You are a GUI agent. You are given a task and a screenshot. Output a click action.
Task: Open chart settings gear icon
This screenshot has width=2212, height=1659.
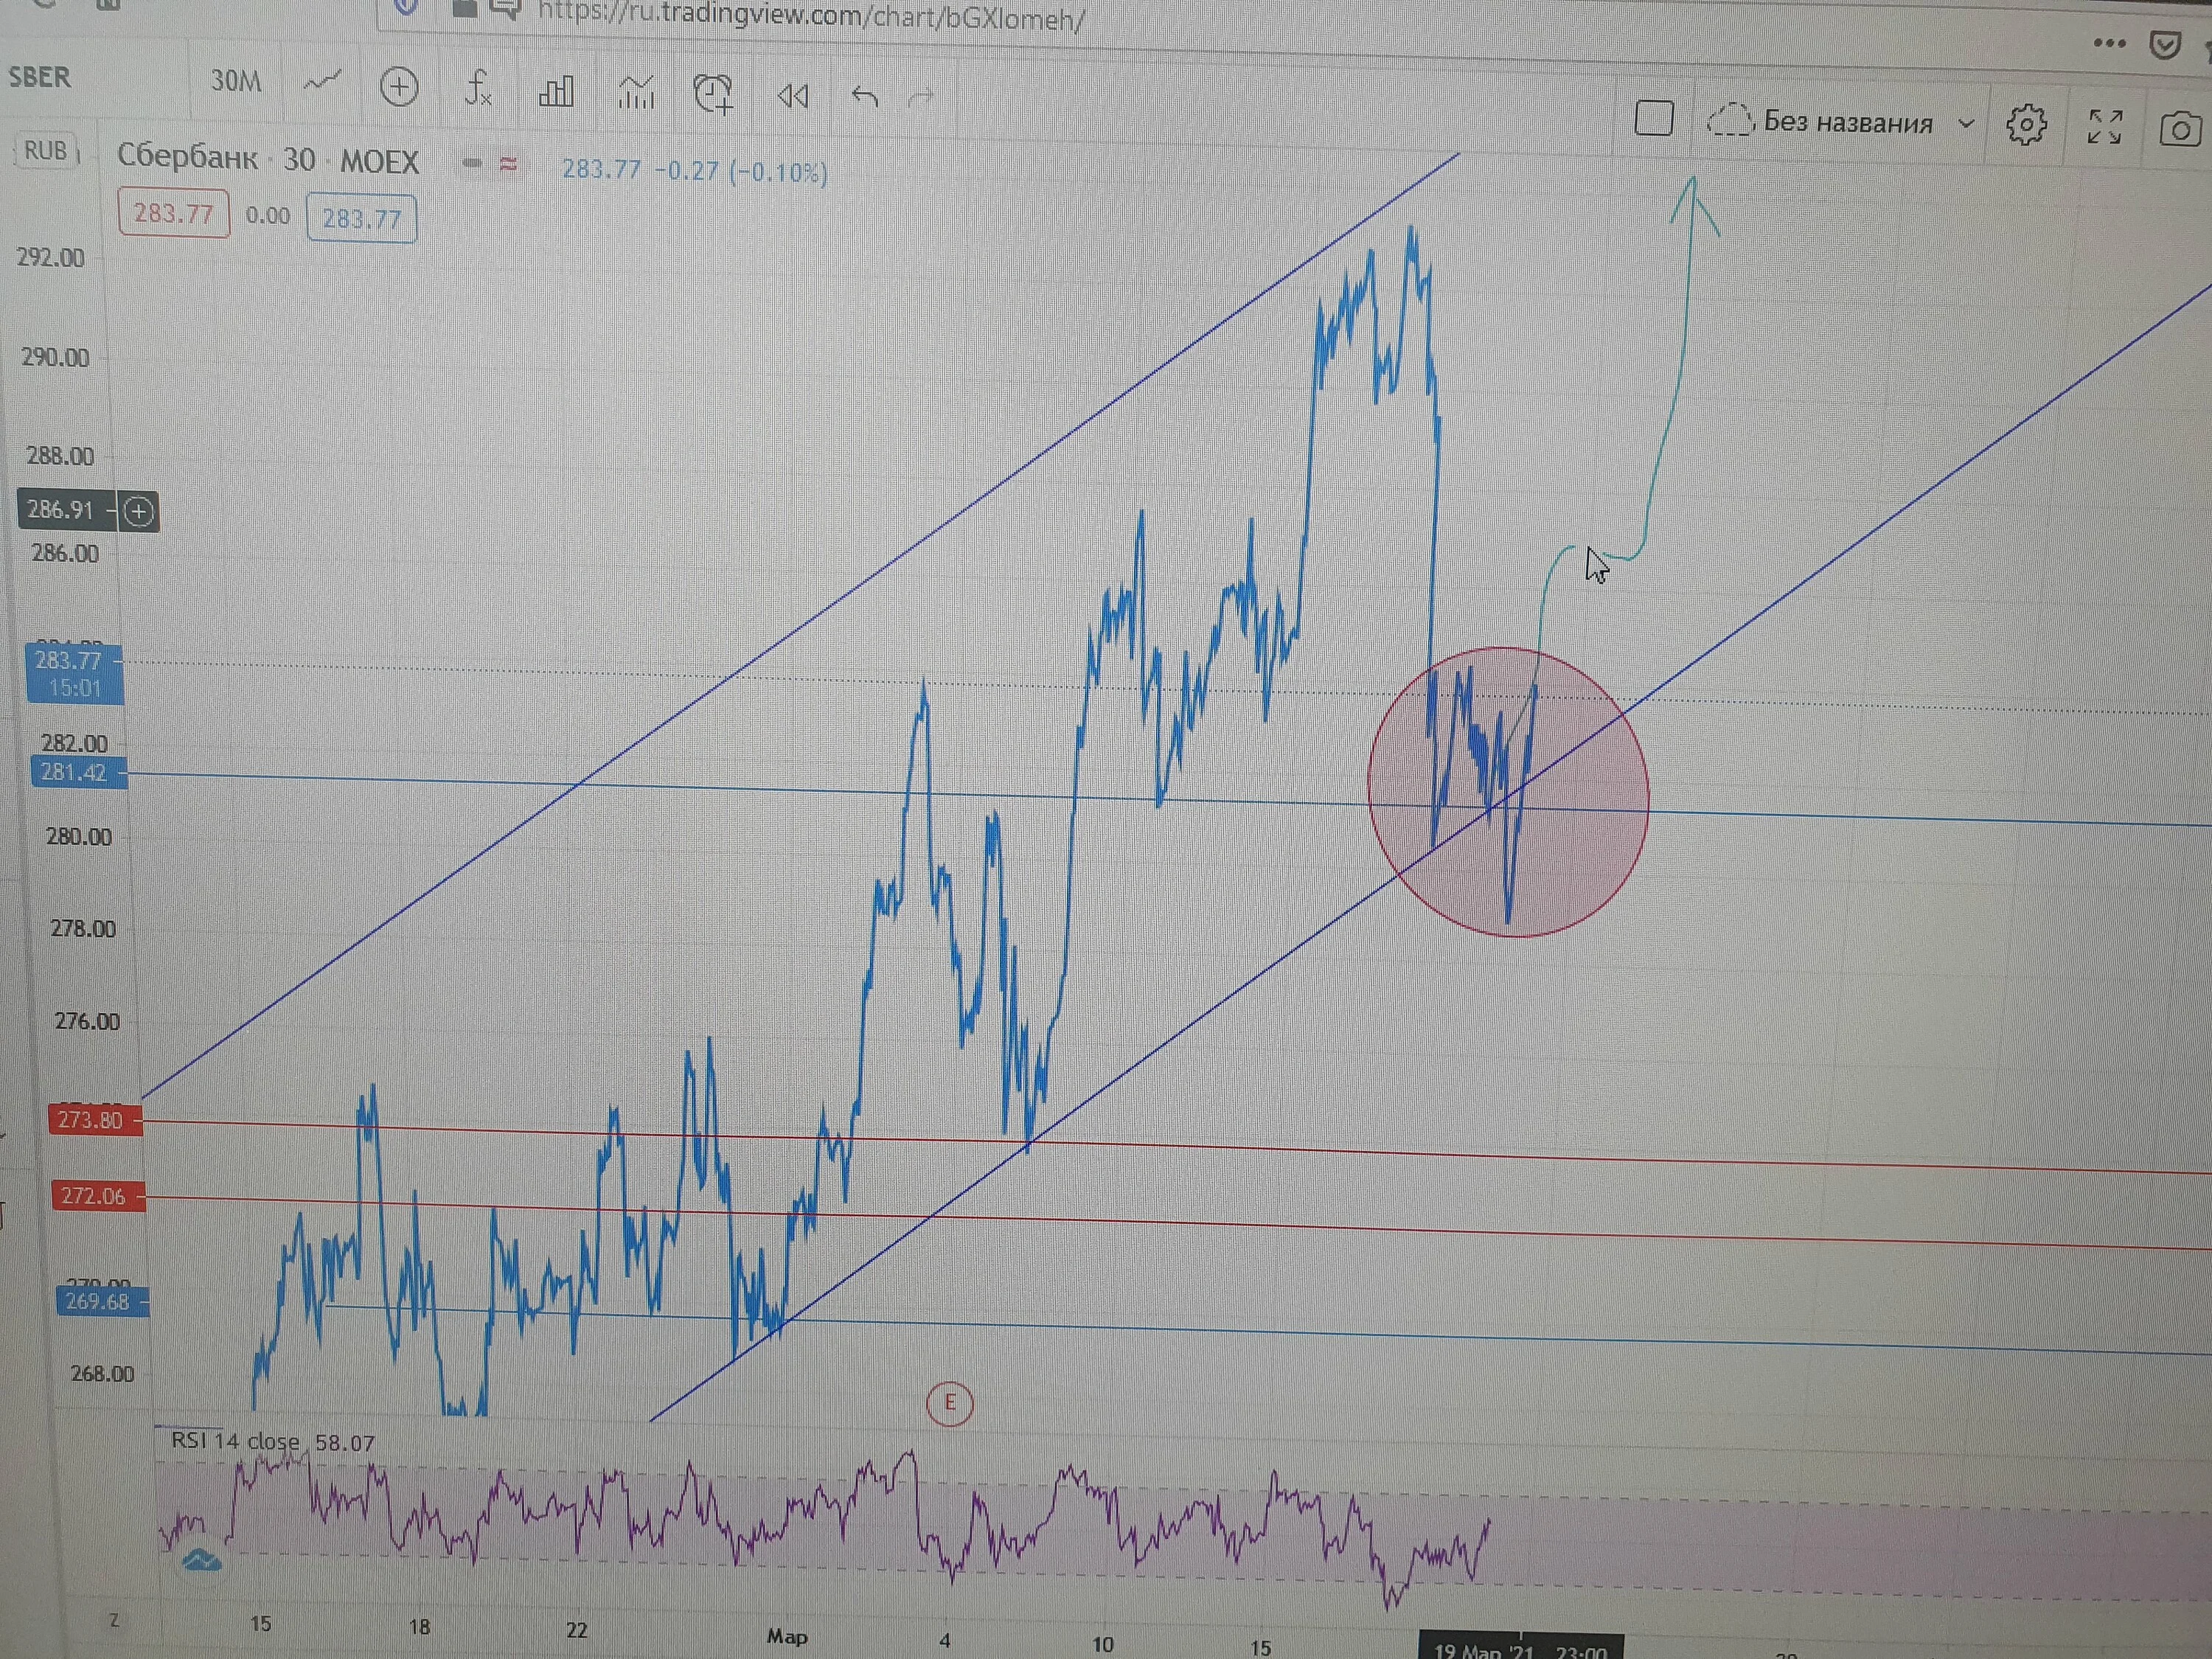click(2026, 126)
